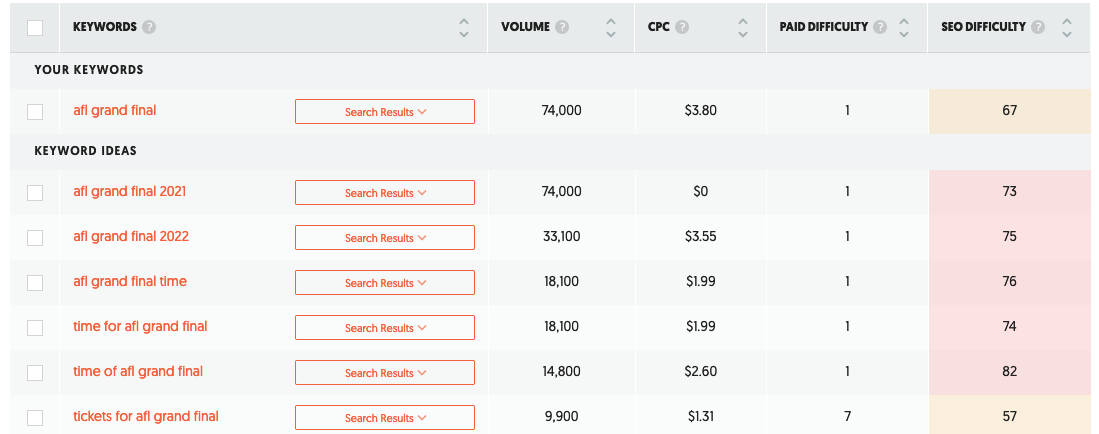Screen dimensions: 1099x434
Task: Check the box for afl grand final 2021
Action: pos(35,192)
